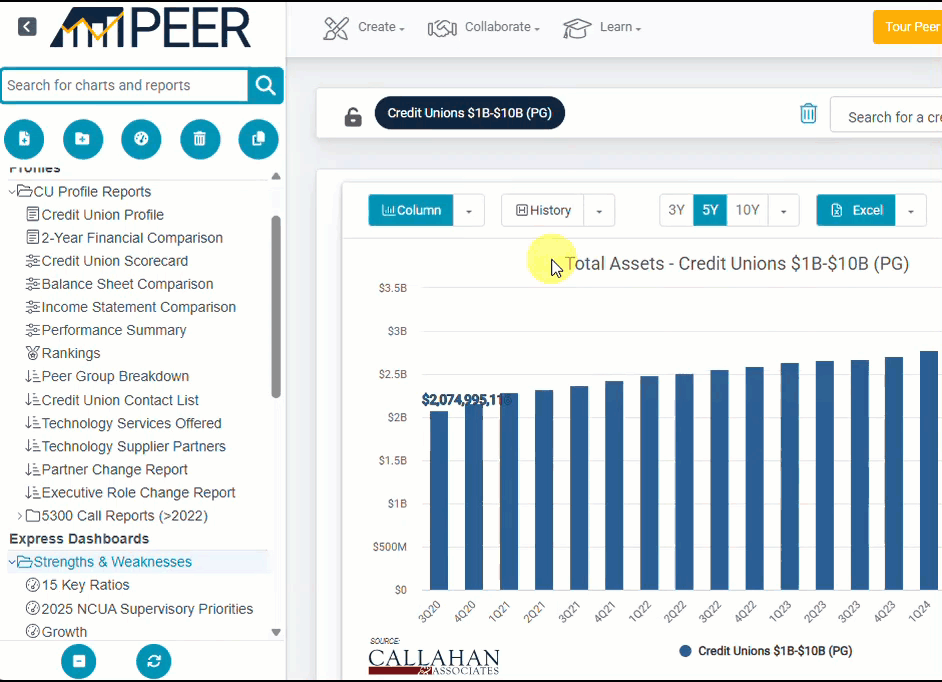Open 15 Key Ratios dashboard

(77, 585)
